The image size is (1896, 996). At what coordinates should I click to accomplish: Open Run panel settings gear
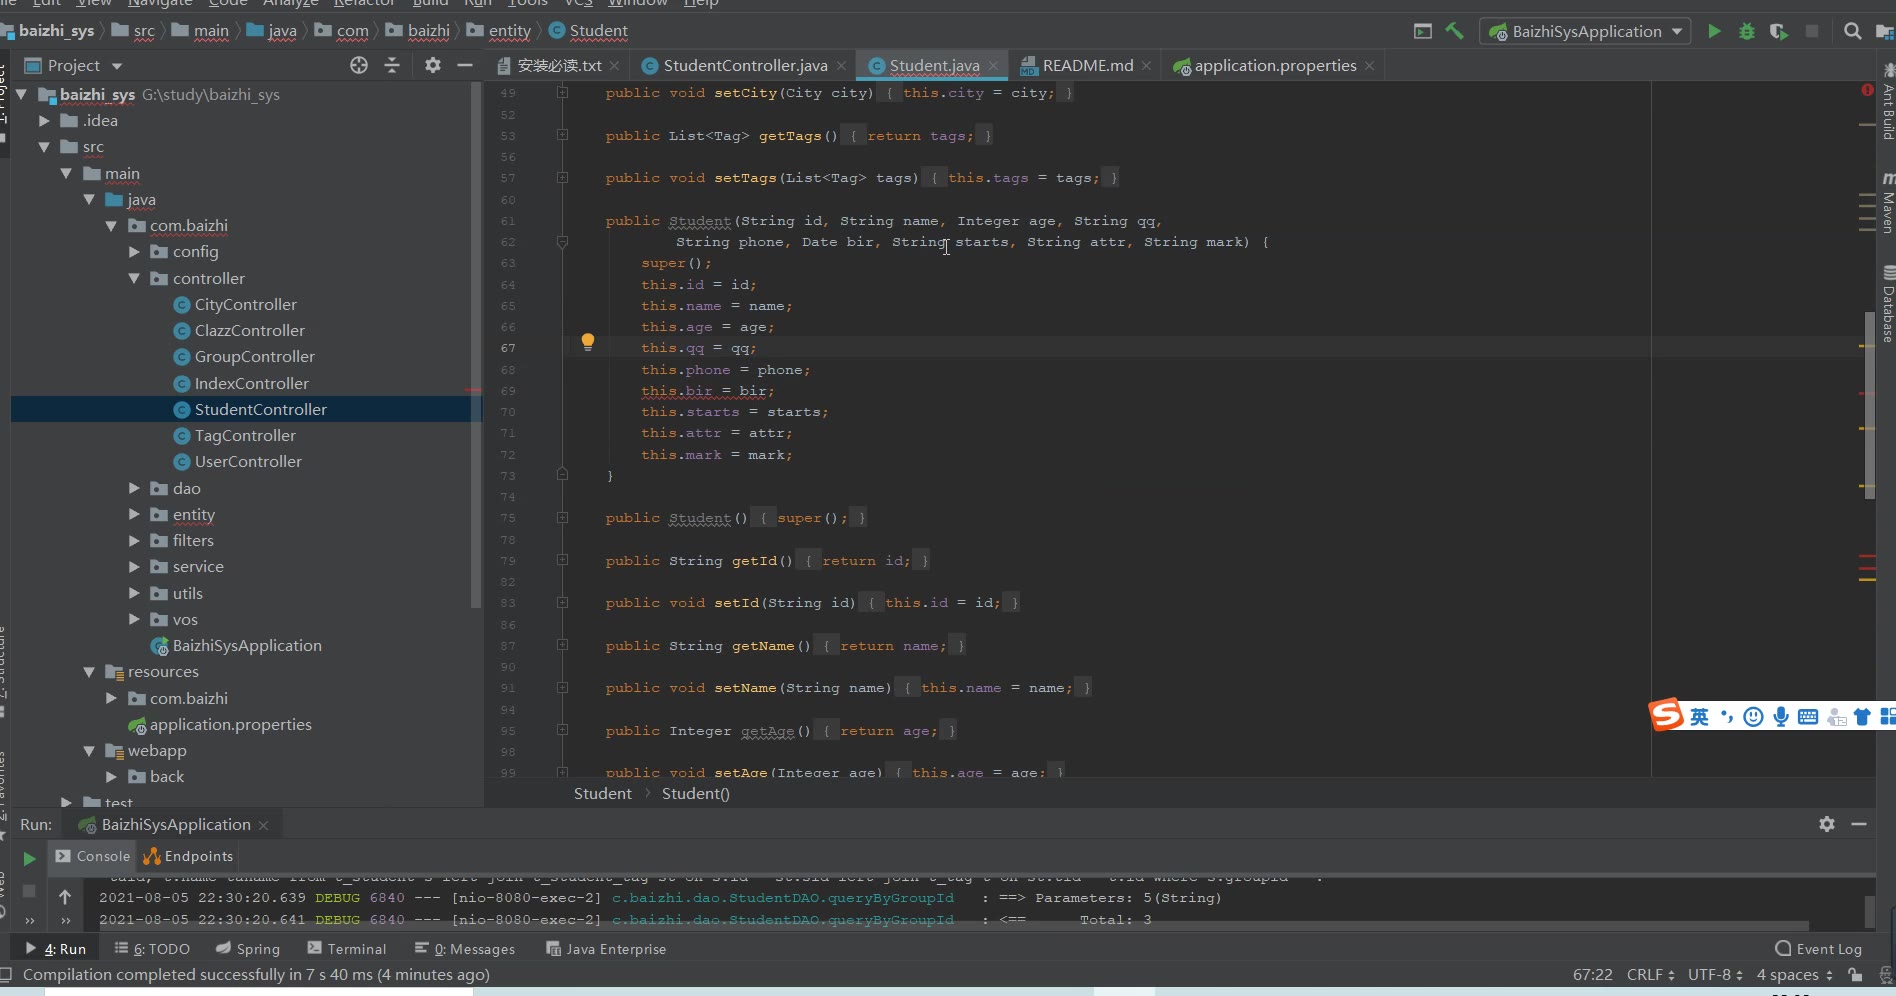(1827, 824)
